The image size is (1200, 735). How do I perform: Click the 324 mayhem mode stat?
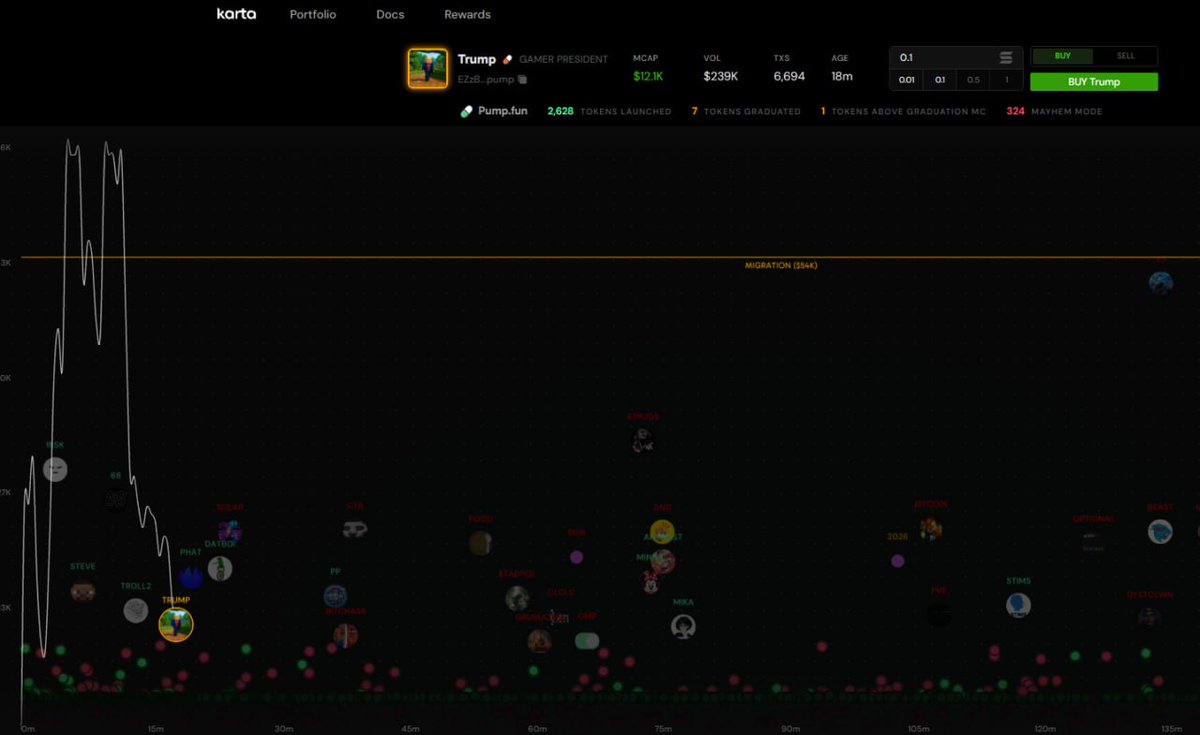pos(1055,111)
